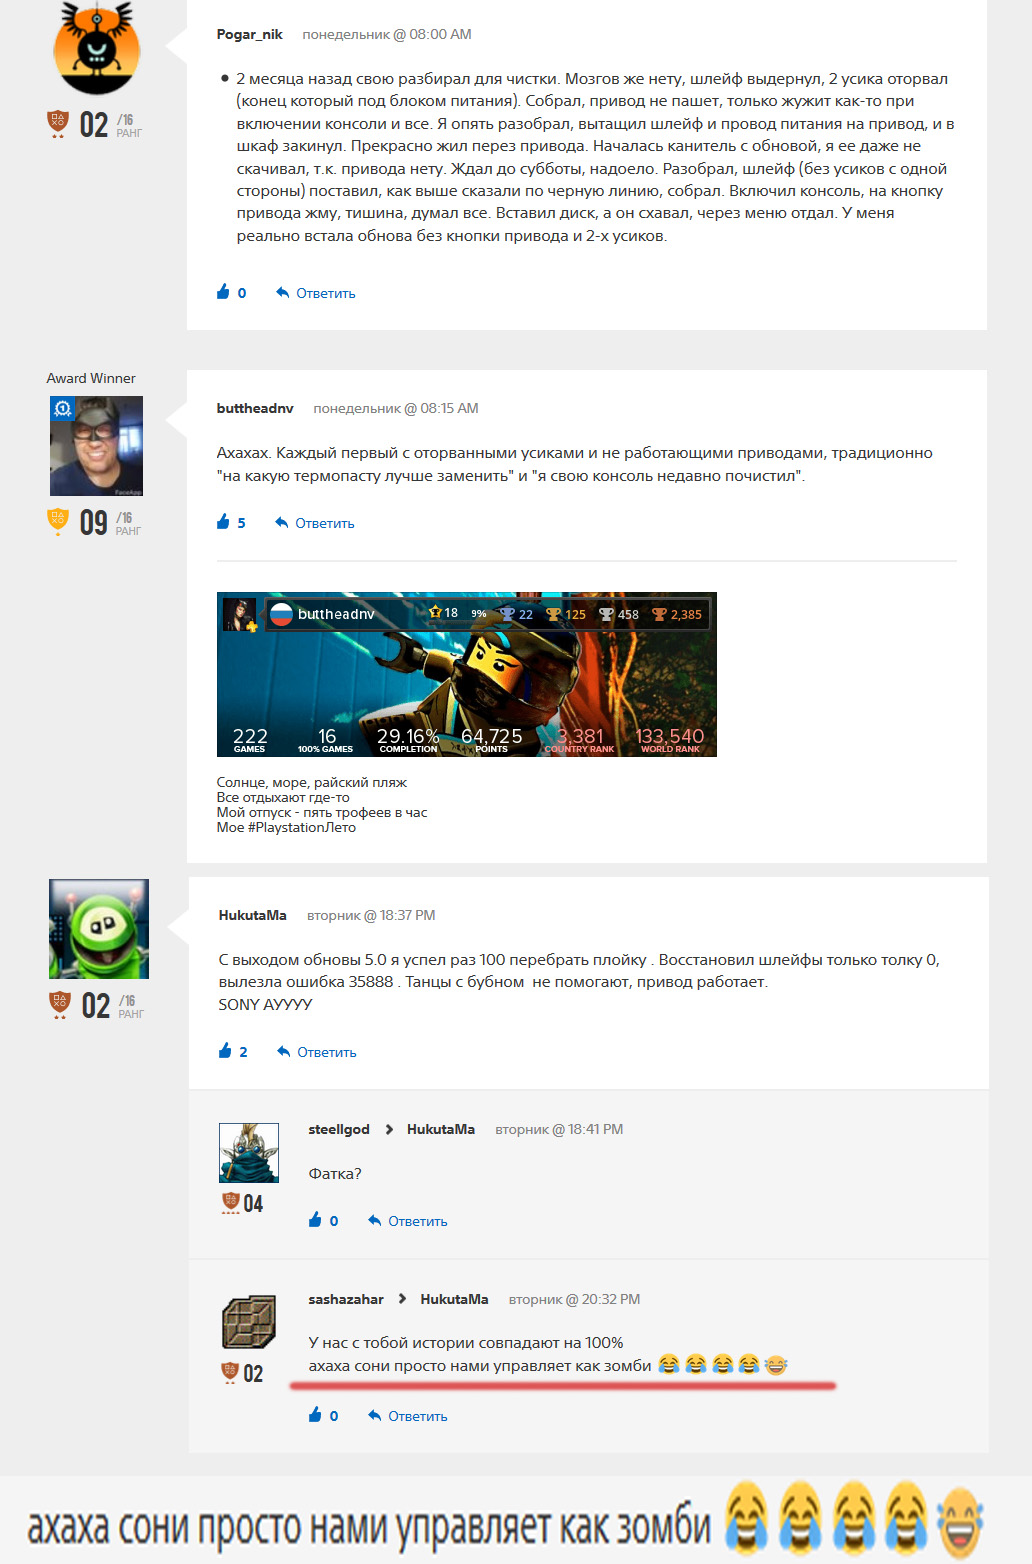Like HukutaMa's comment using thumbs-up
The width and height of the screenshot is (1032, 1564).
225,1051
